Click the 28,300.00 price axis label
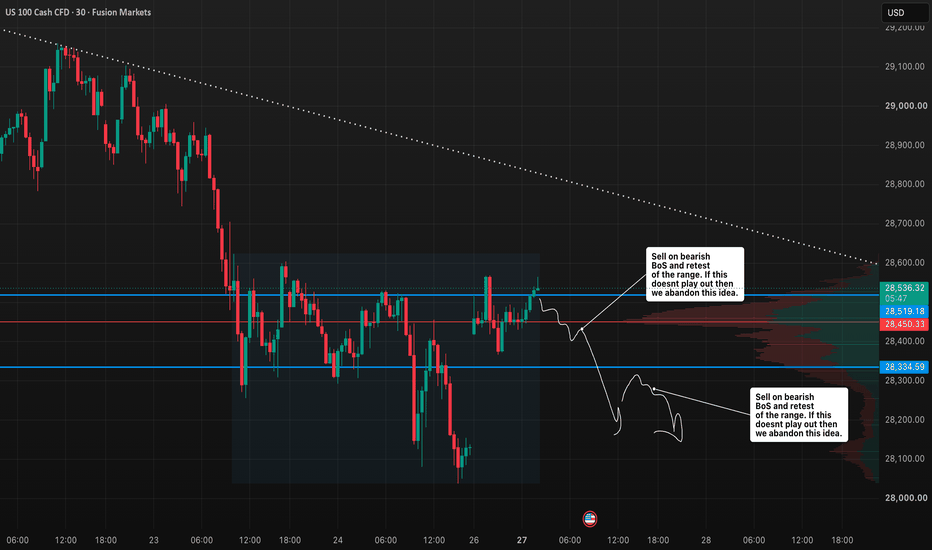 click(905, 381)
